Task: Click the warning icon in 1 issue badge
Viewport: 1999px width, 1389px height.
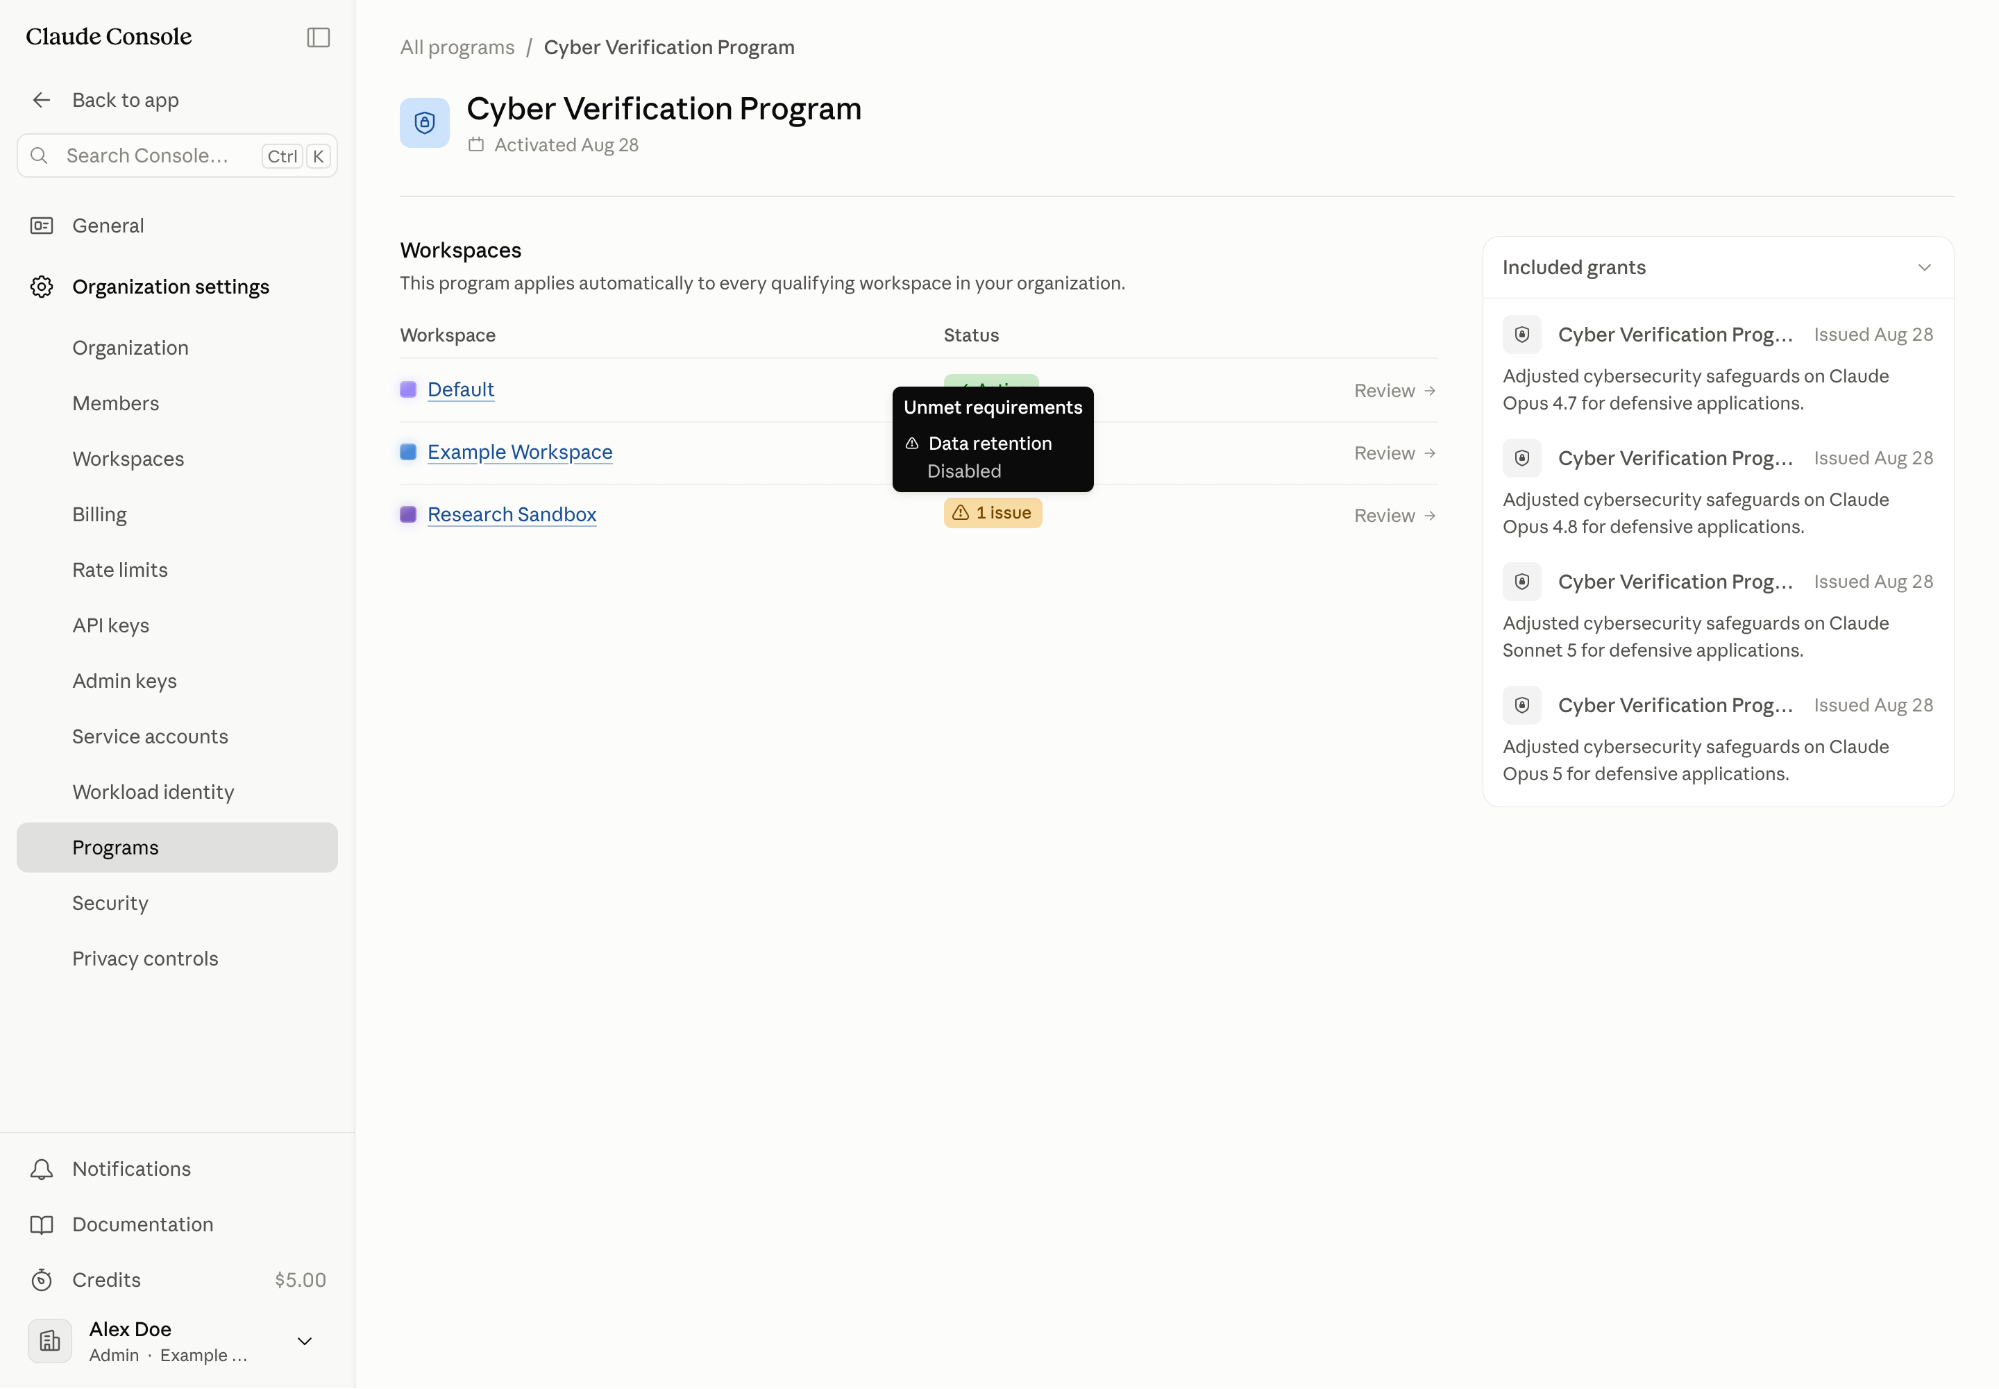Action: tap(961, 513)
